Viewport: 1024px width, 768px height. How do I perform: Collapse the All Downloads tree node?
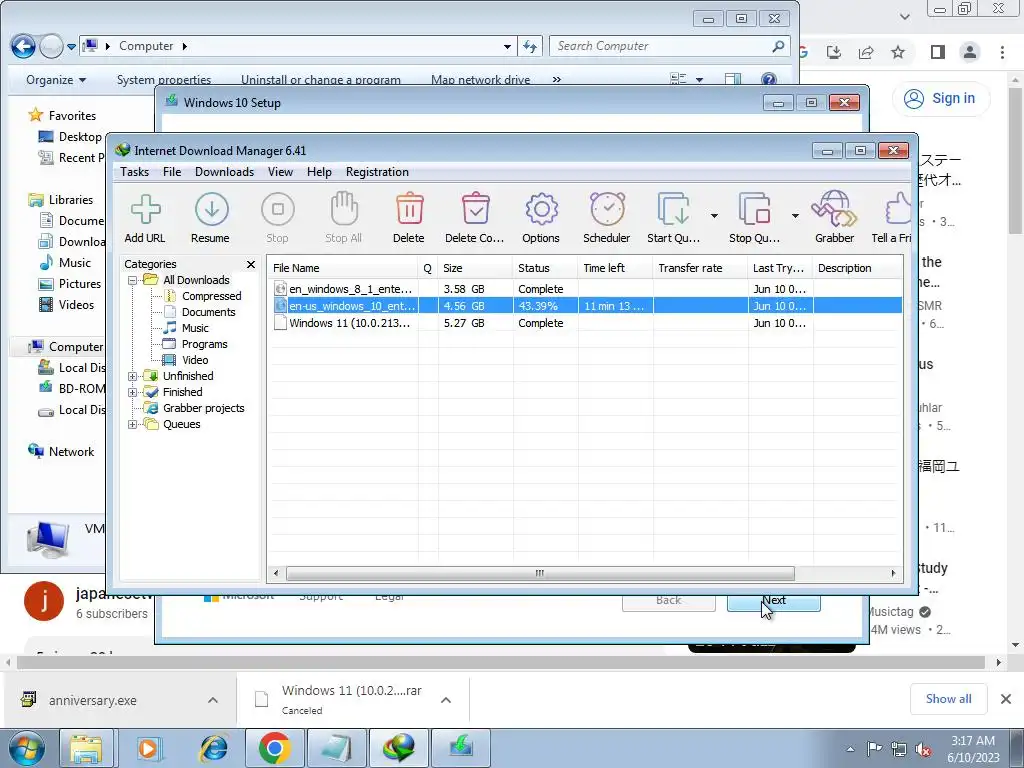coord(133,280)
